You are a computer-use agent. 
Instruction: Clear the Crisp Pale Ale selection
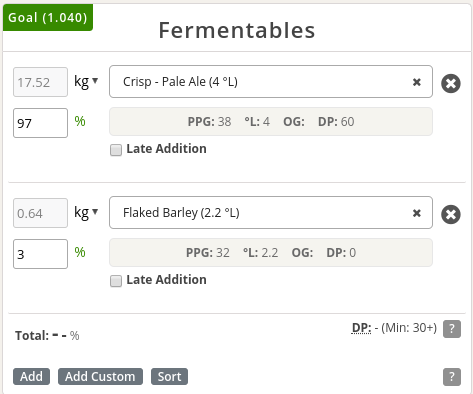pyautogui.click(x=417, y=82)
